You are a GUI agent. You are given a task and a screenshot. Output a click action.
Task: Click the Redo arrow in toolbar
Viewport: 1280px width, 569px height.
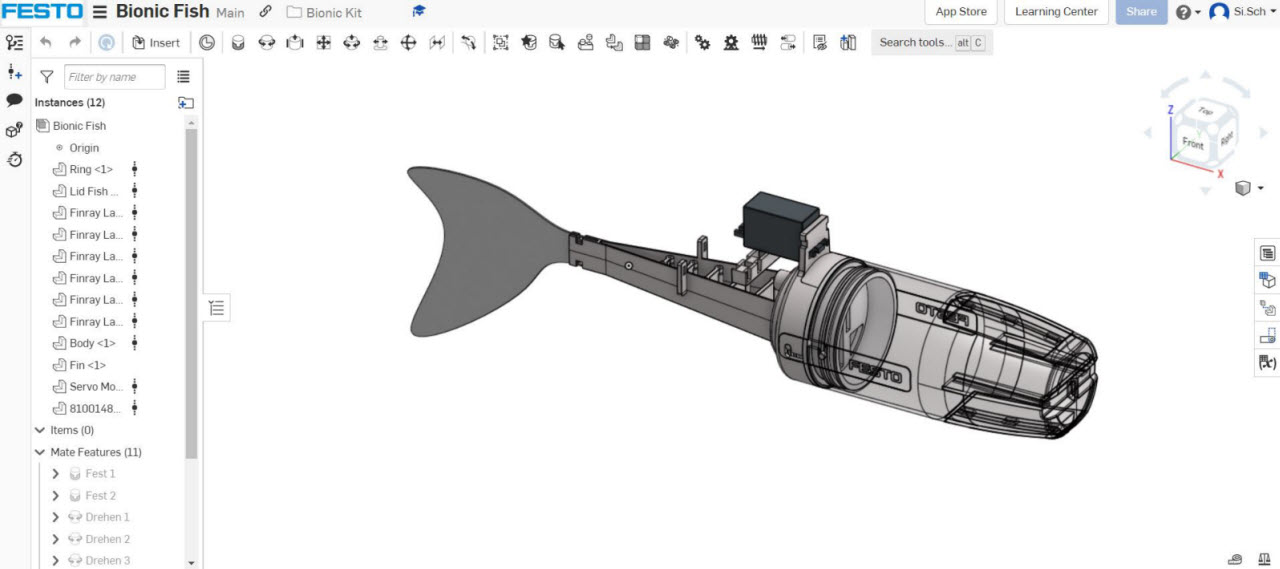(75, 43)
